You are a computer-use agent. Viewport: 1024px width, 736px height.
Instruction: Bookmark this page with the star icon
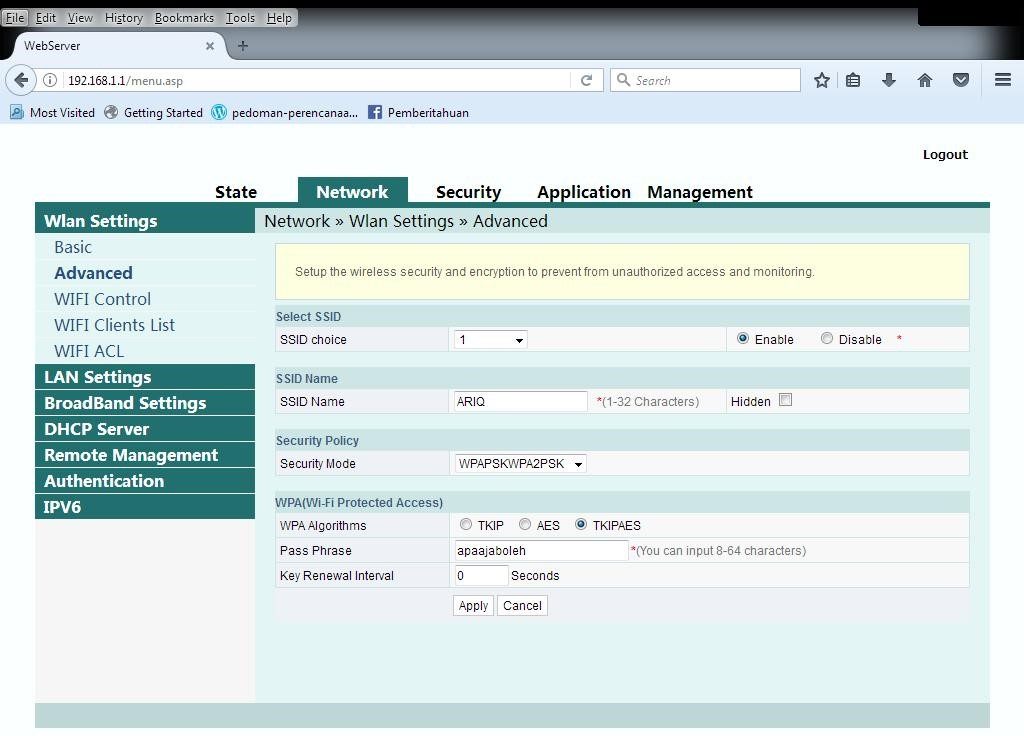coord(821,80)
